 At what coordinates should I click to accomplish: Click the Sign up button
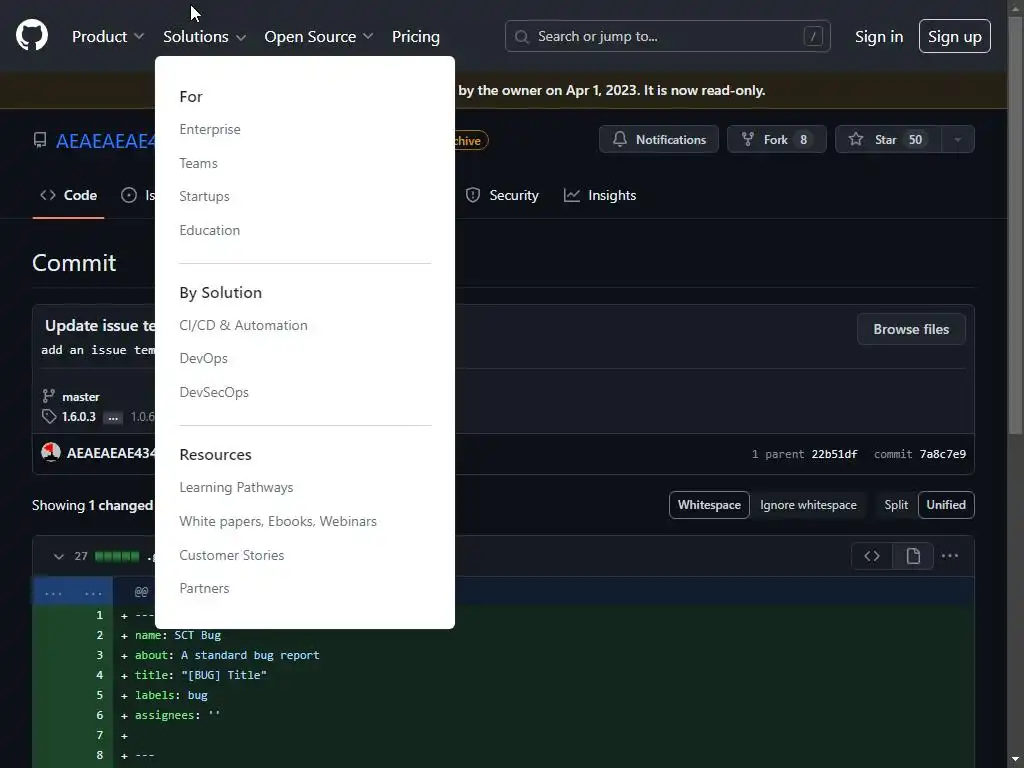tap(955, 36)
